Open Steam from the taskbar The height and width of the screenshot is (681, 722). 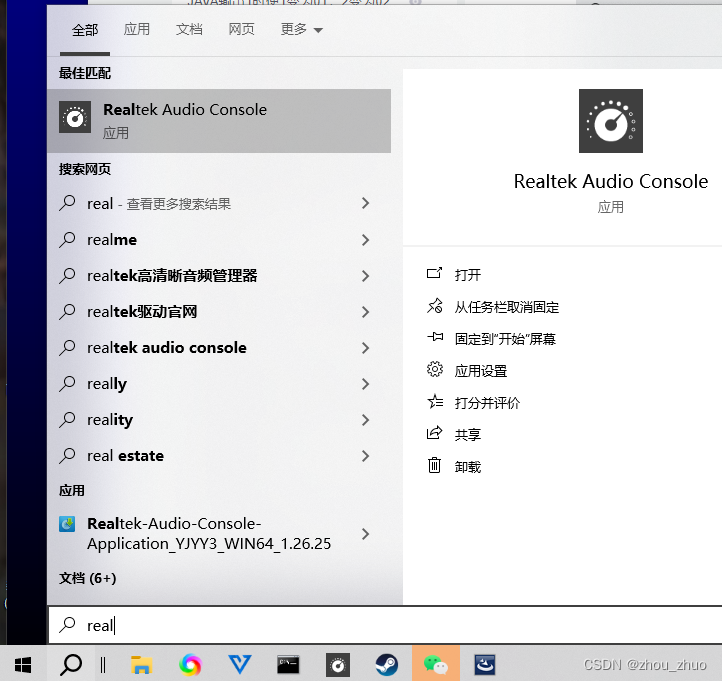pyautogui.click(x=387, y=665)
